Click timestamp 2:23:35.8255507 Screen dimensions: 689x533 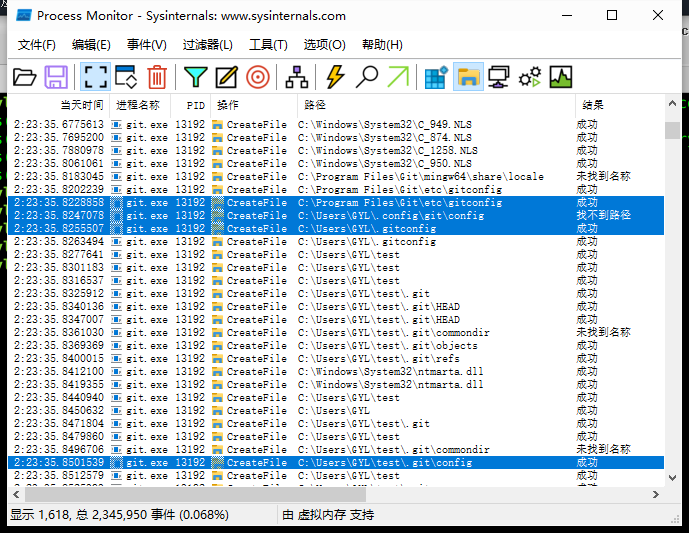click(x=59, y=228)
